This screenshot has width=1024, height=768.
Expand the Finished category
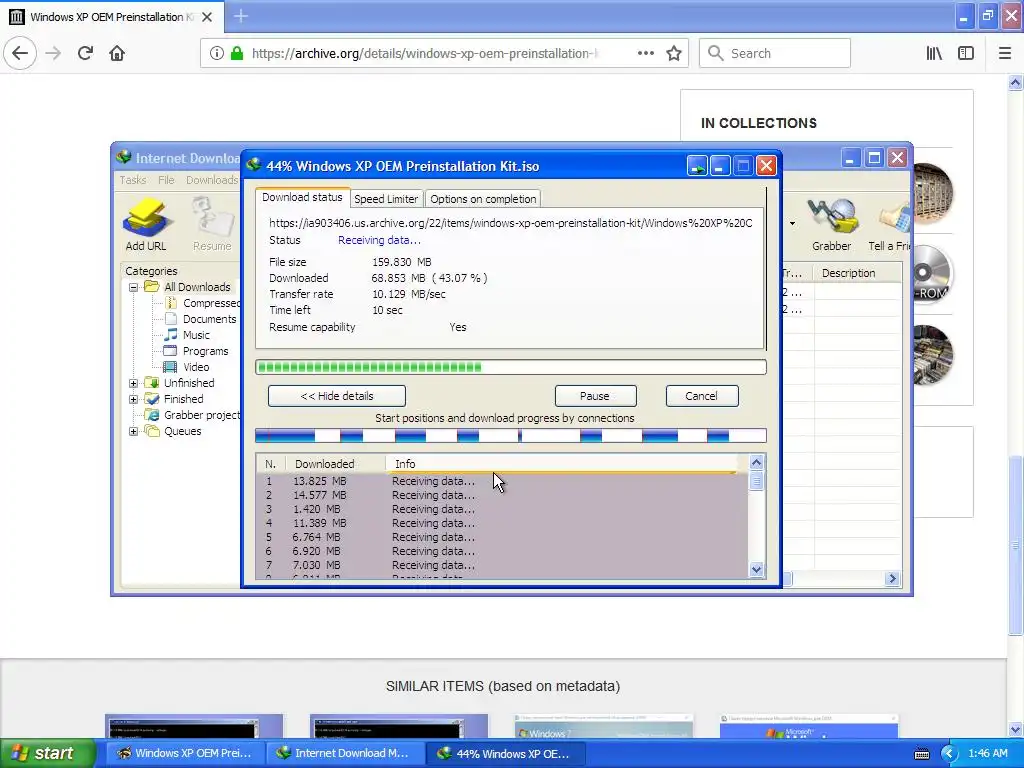[x=133, y=399]
